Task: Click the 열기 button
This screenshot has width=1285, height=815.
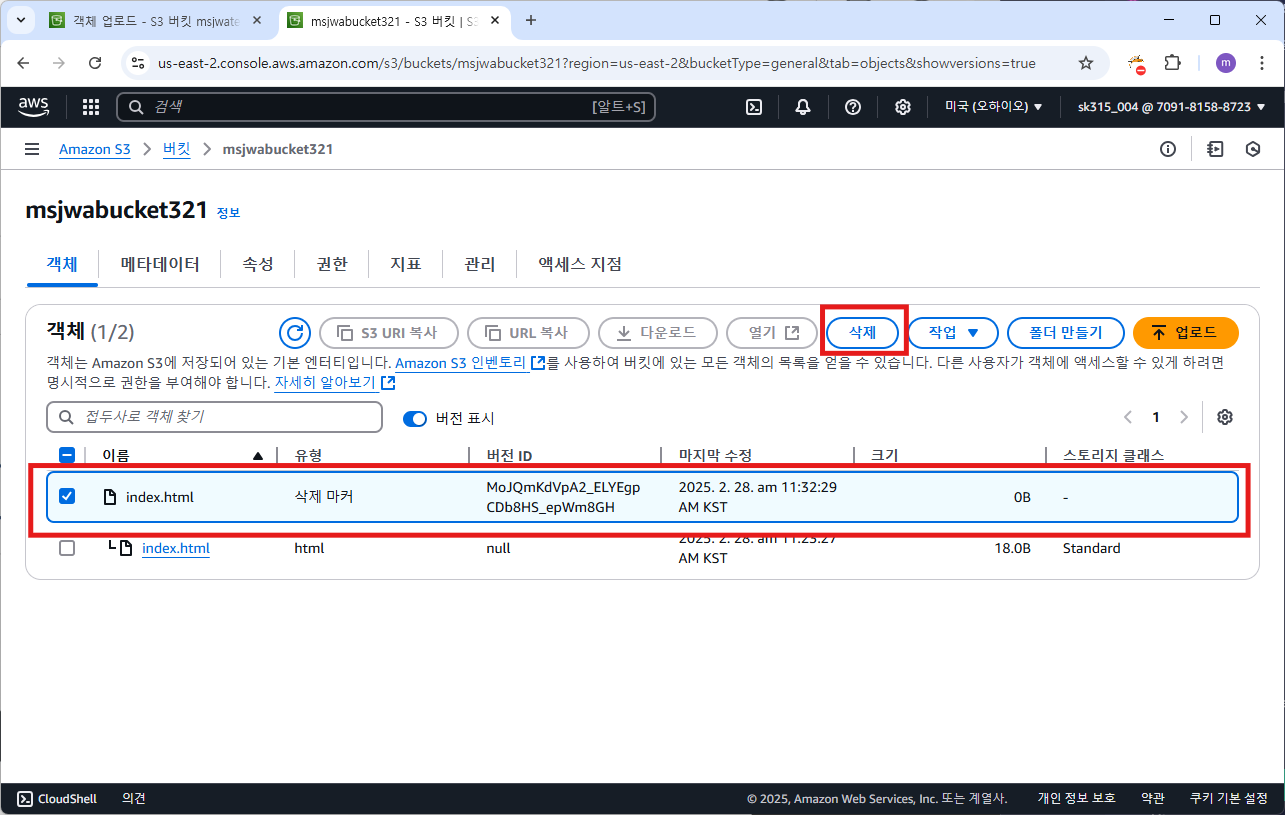Action: click(x=771, y=333)
